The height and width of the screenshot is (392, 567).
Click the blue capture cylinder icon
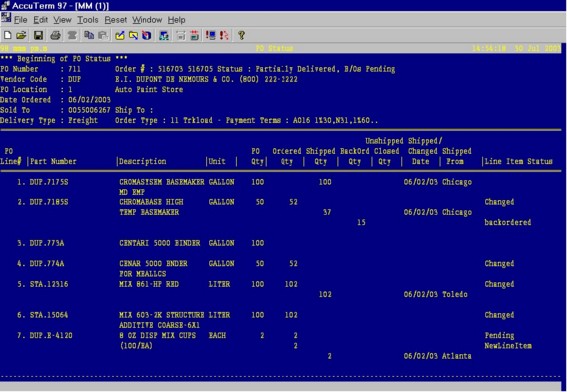(146, 35)
